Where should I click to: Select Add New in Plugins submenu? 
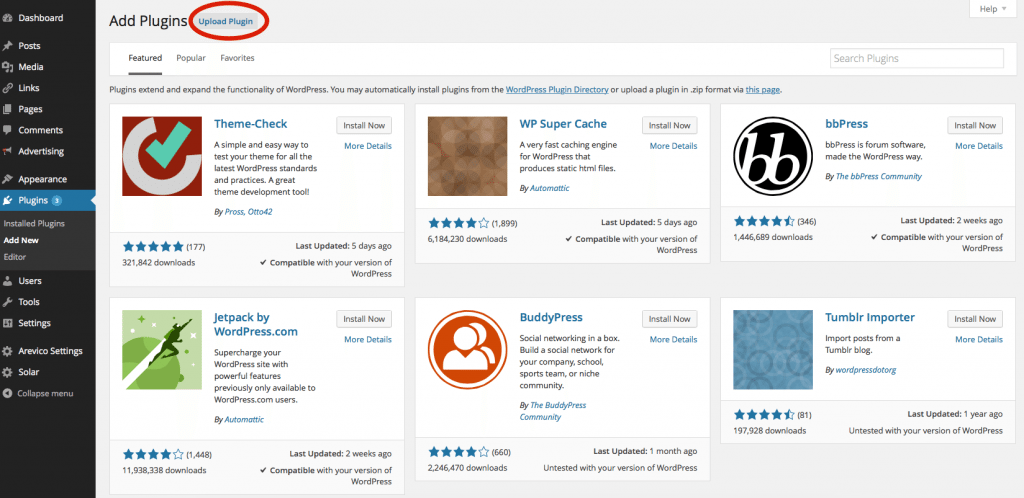tap(21, 240)
